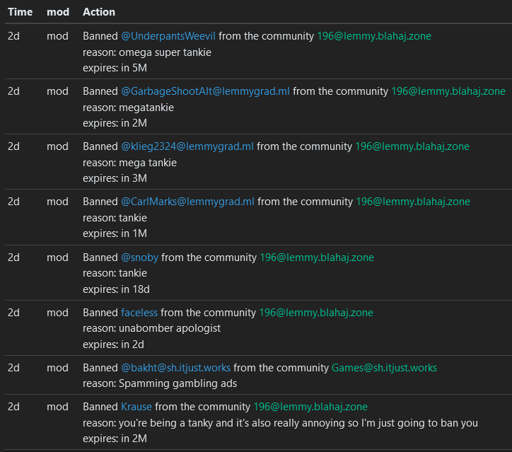View the faceless user profile
This screenshot has width=512, height=452.
139,312
